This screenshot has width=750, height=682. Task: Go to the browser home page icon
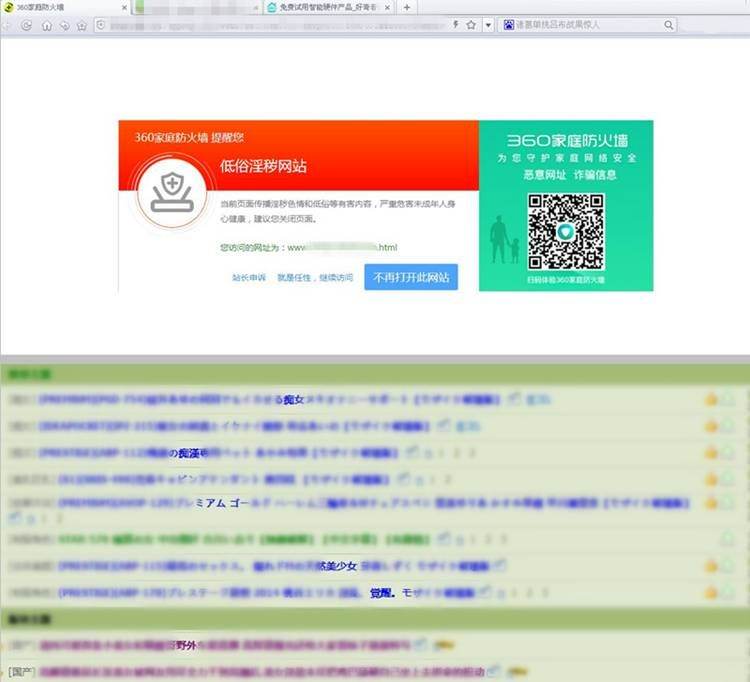tap(46, 26)
